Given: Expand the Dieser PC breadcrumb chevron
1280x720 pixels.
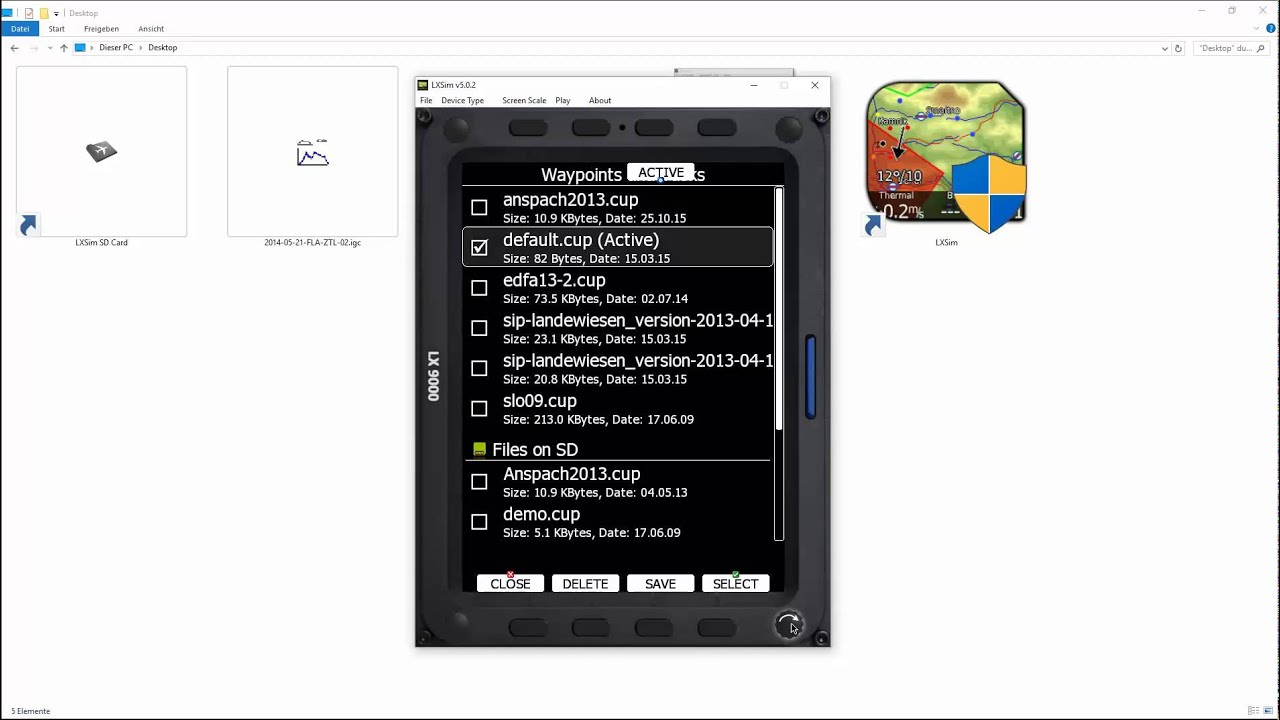Looking at the screenshot, I should click(x=140, y=48).
